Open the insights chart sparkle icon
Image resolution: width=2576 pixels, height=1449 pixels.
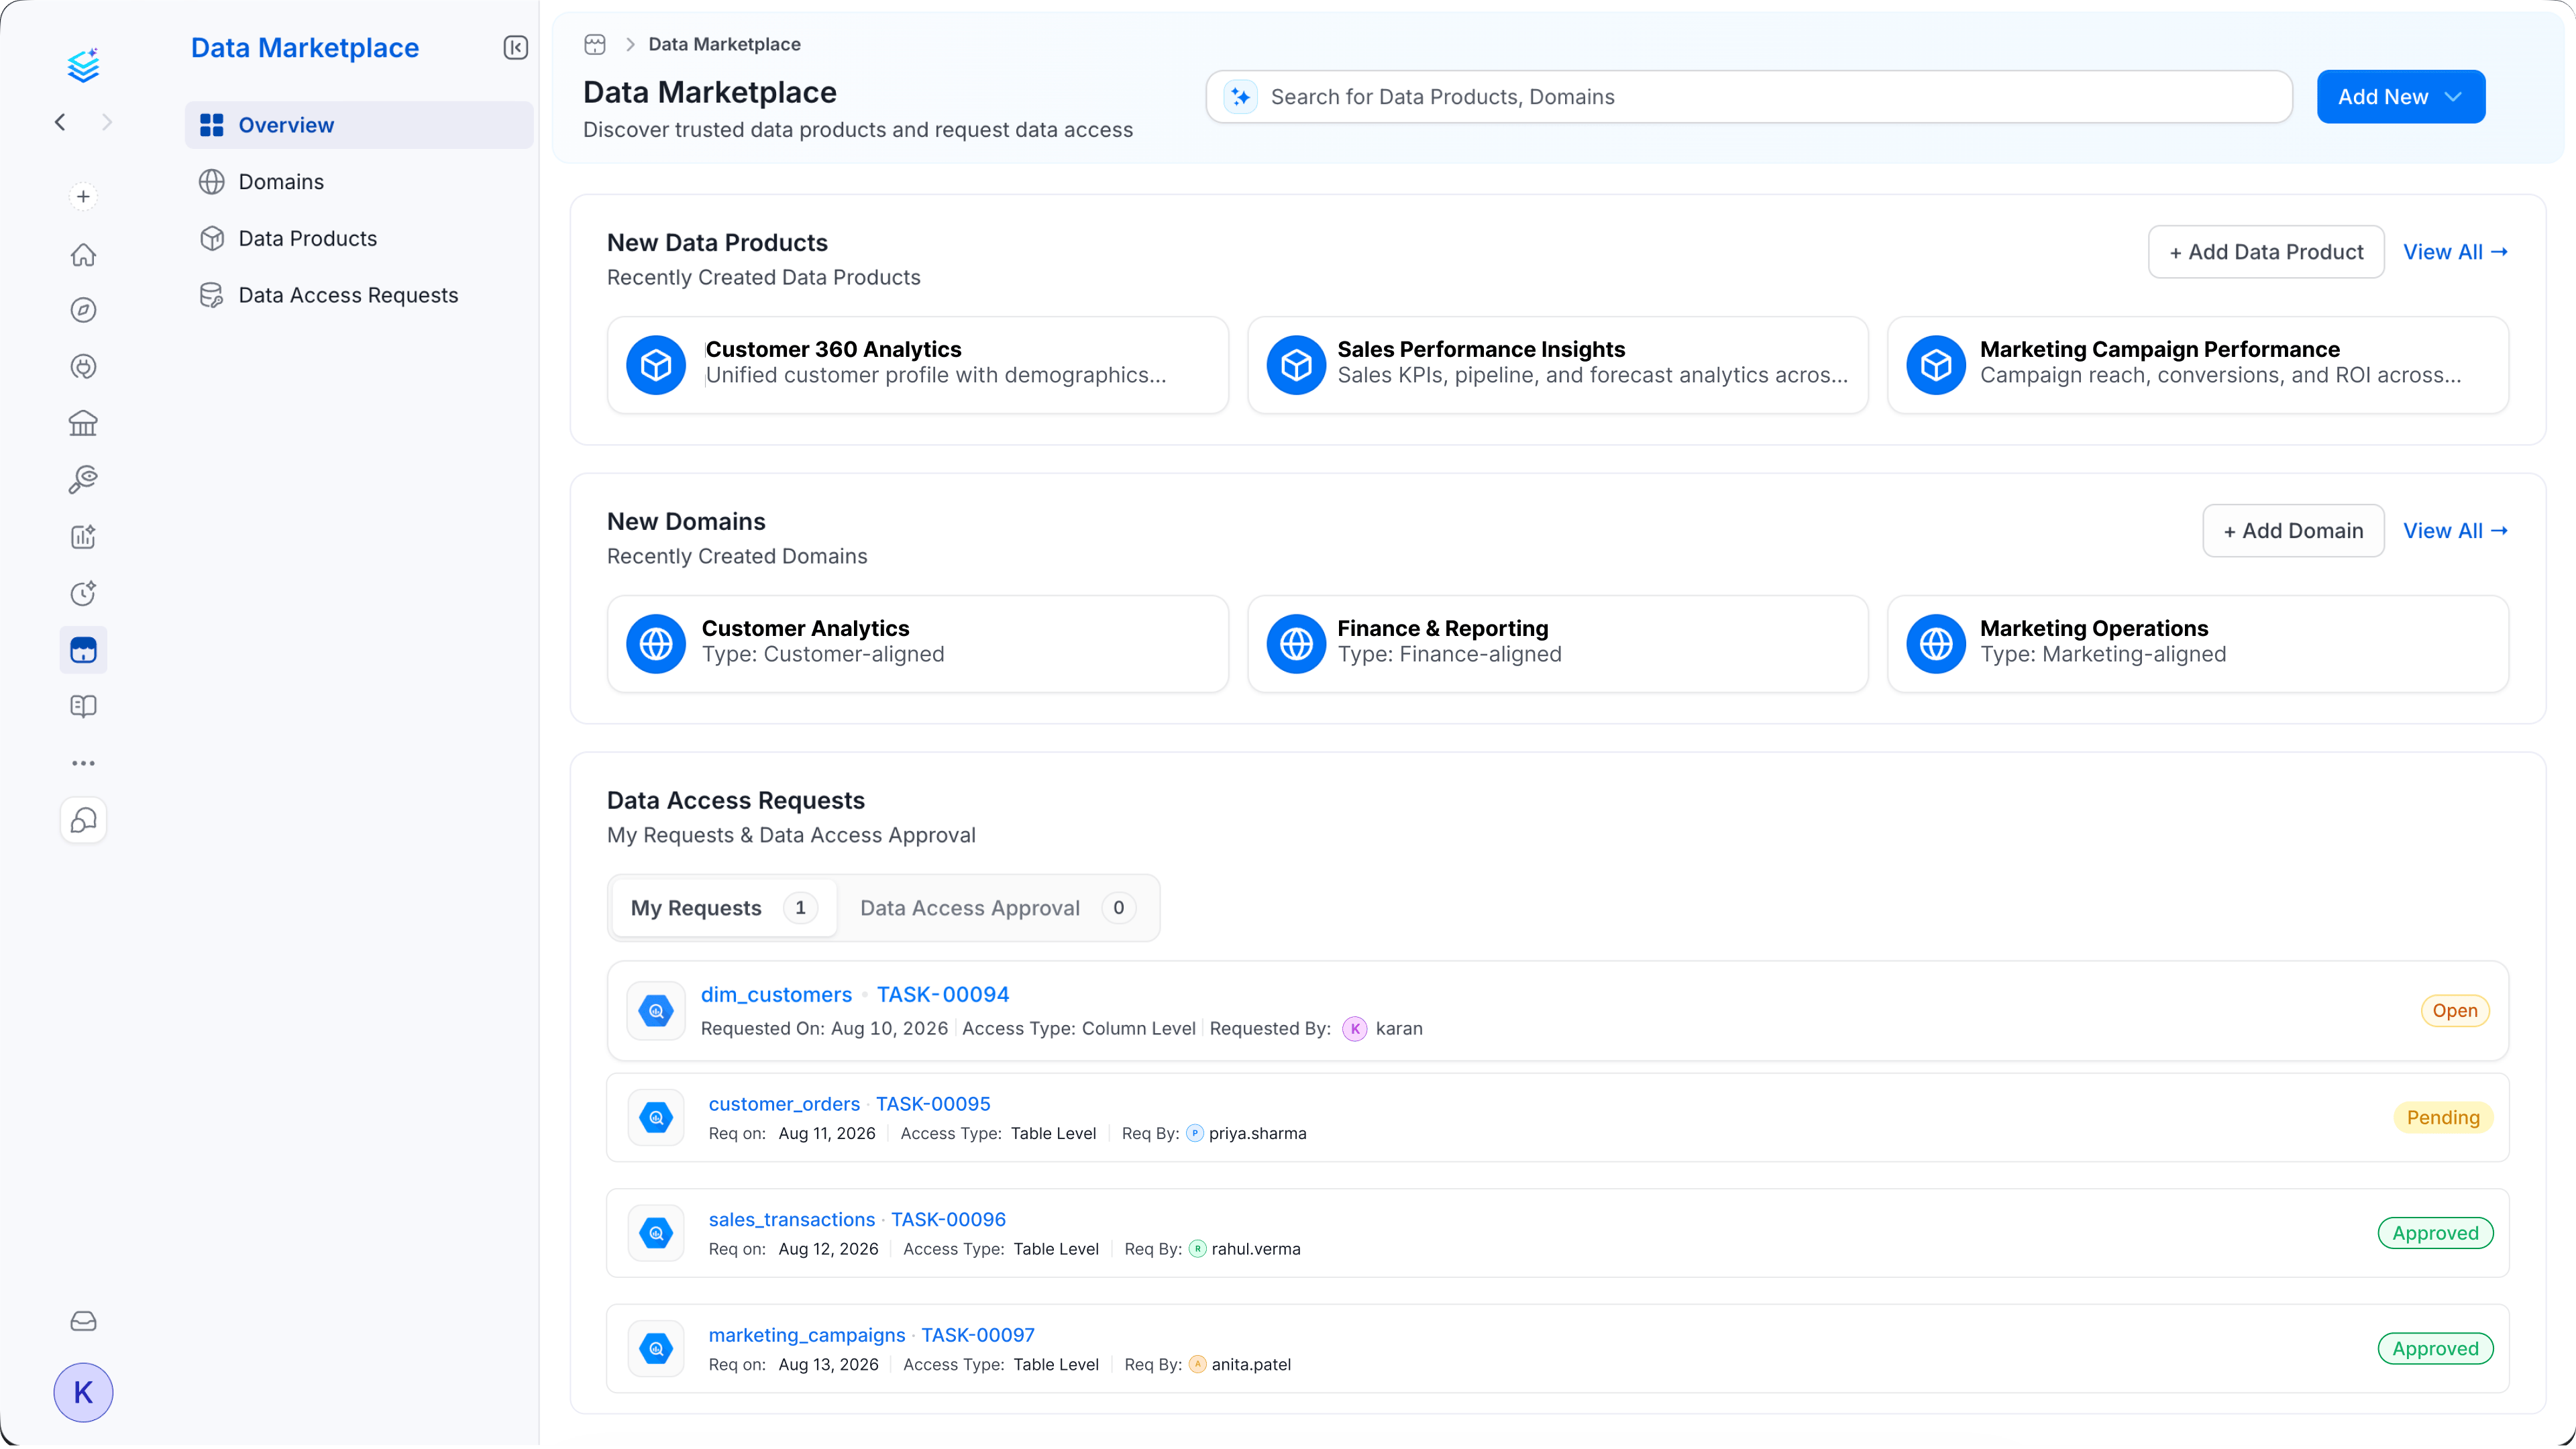coord(83,536)
